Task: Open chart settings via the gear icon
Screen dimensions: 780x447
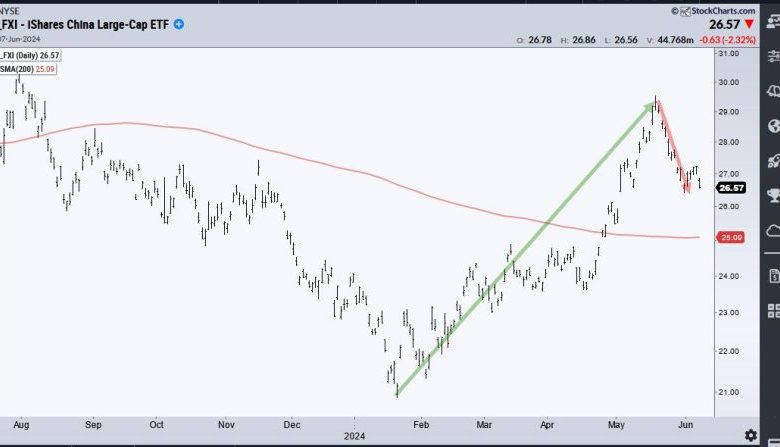Action: (x=751, y=436)
